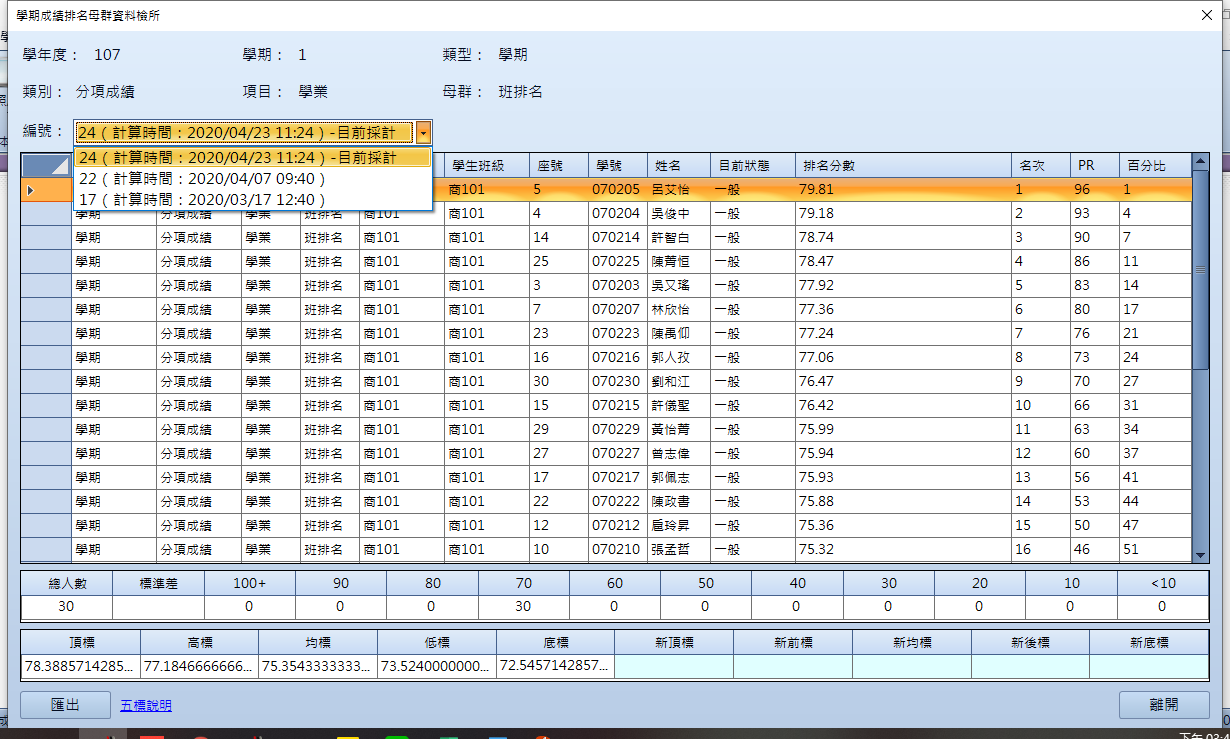Choose option 24 calculated 2020/04/23 11:24

click(252, 158)
